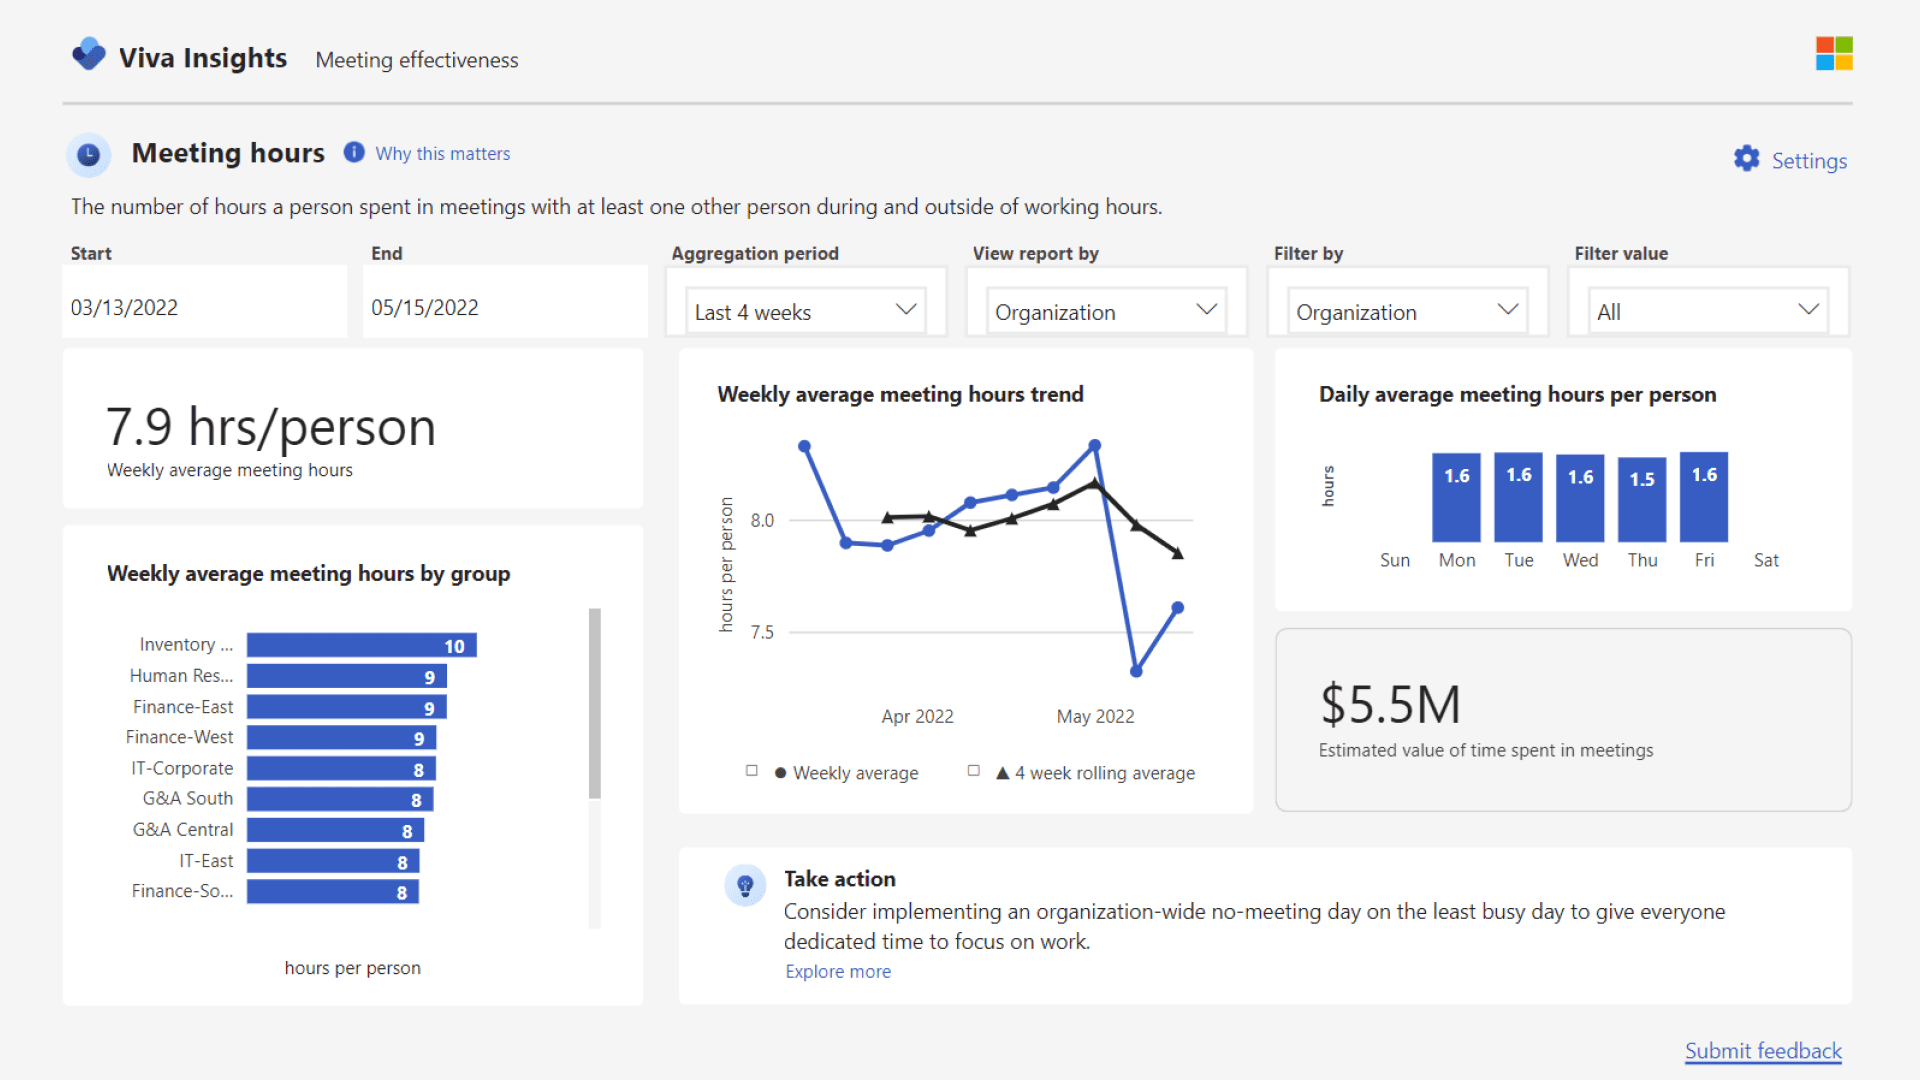Click the Microsoft logo in top right corner
This screenshot has height=1080, width=1920.
(1833, 54)
